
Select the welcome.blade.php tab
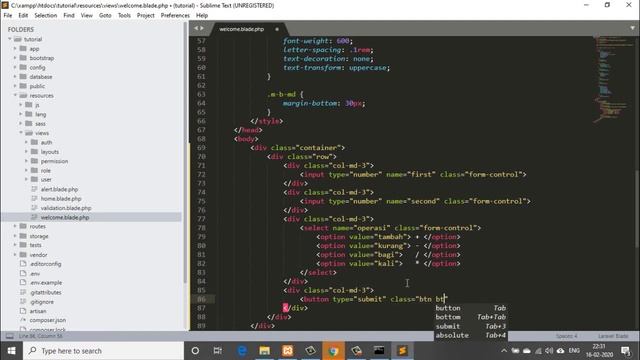(x=242, y=29)
